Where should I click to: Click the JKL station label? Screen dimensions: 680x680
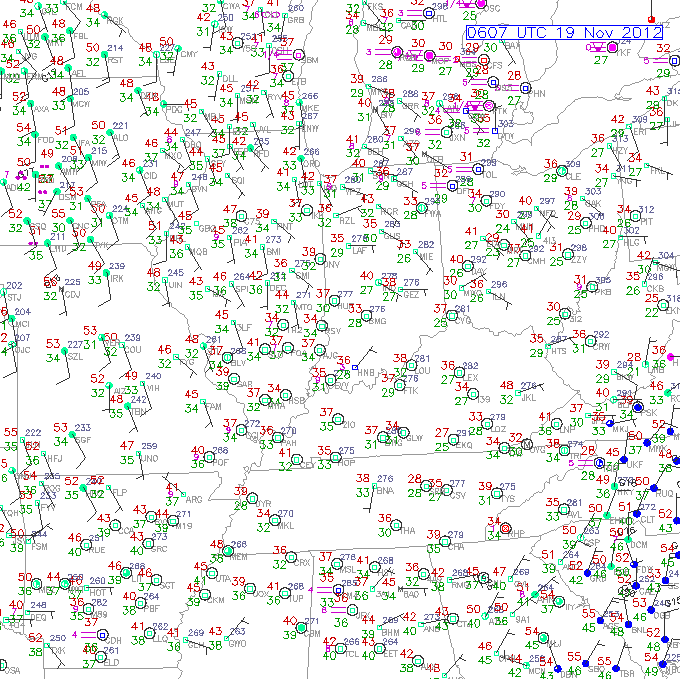(x=529, y=398)
